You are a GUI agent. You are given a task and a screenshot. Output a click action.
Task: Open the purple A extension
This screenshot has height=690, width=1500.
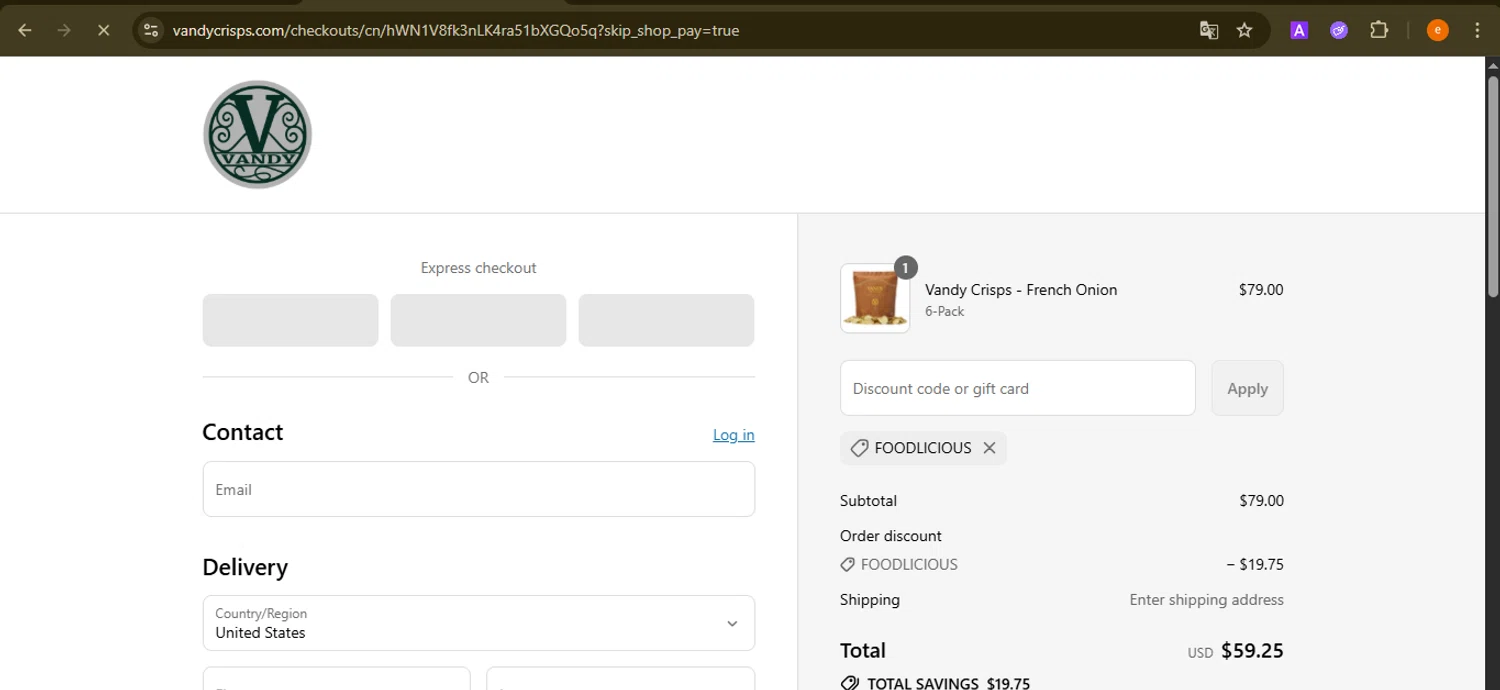pyautogui.click(x=1299, y=30)
